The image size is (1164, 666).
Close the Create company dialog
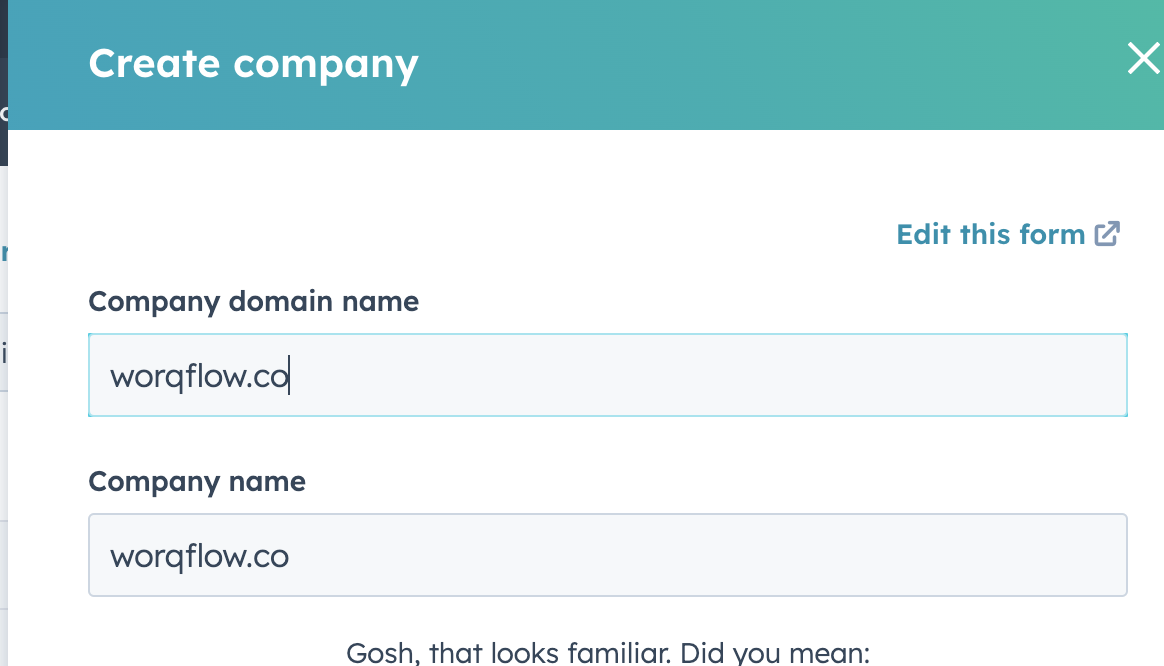(x=1143, y=59)
